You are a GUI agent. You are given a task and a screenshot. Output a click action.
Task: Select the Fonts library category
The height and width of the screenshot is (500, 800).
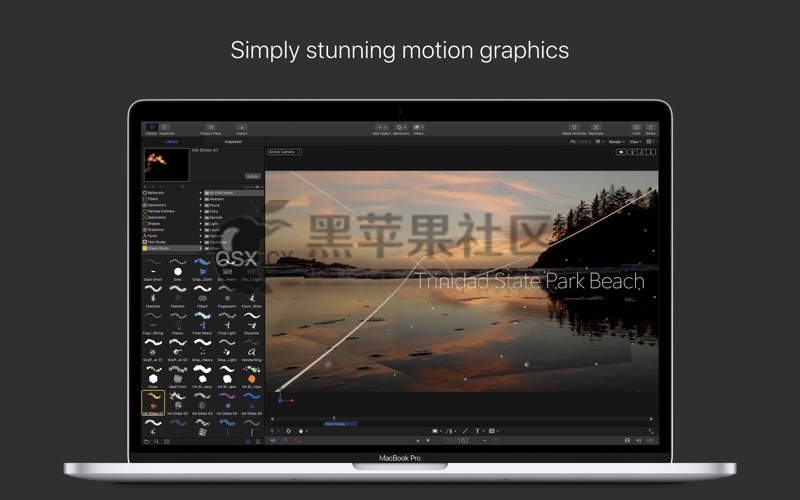172,236
